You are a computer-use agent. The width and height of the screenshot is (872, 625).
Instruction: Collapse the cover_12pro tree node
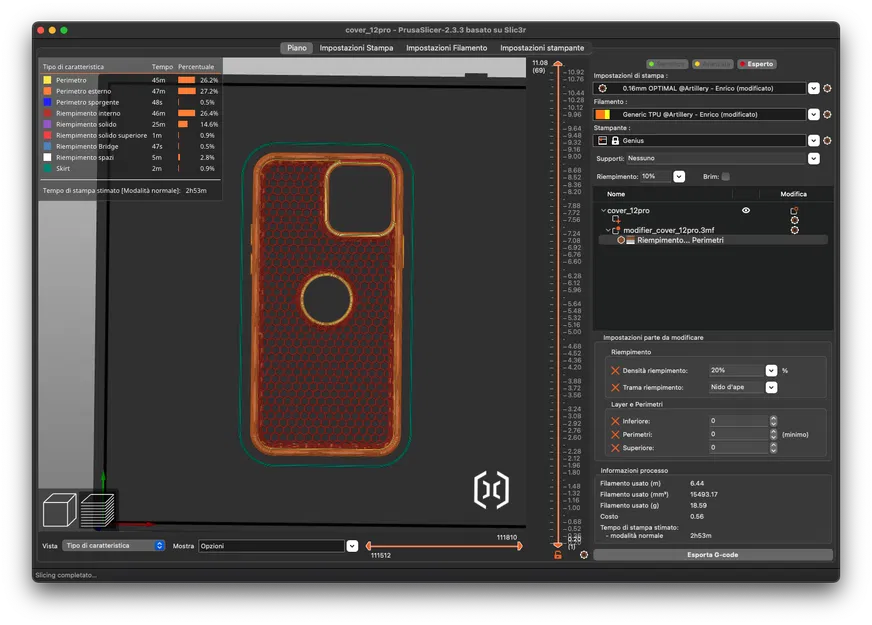tap(603, 211)
